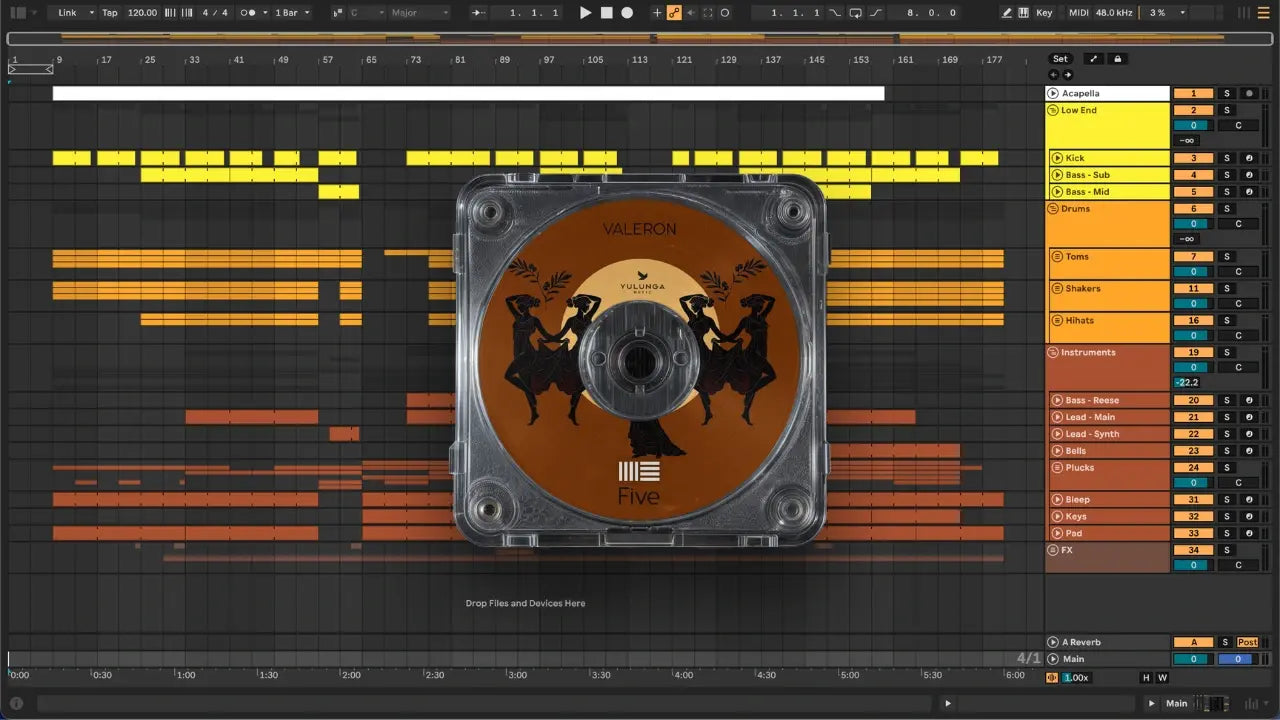Image resolution: width=1280 pixels, height=720 pixels.
Task: Click the Bass - Reese track icon
Action: point(1057,401)
